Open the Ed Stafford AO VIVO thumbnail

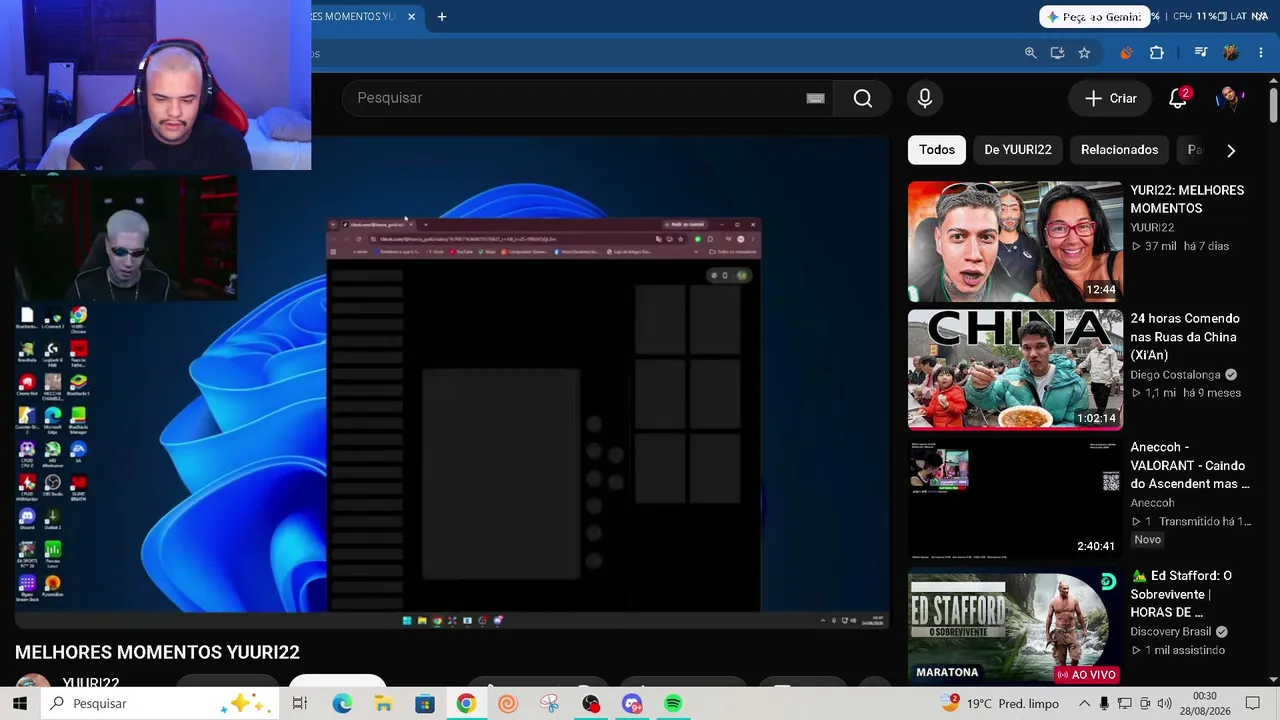tap(1015, 627)
